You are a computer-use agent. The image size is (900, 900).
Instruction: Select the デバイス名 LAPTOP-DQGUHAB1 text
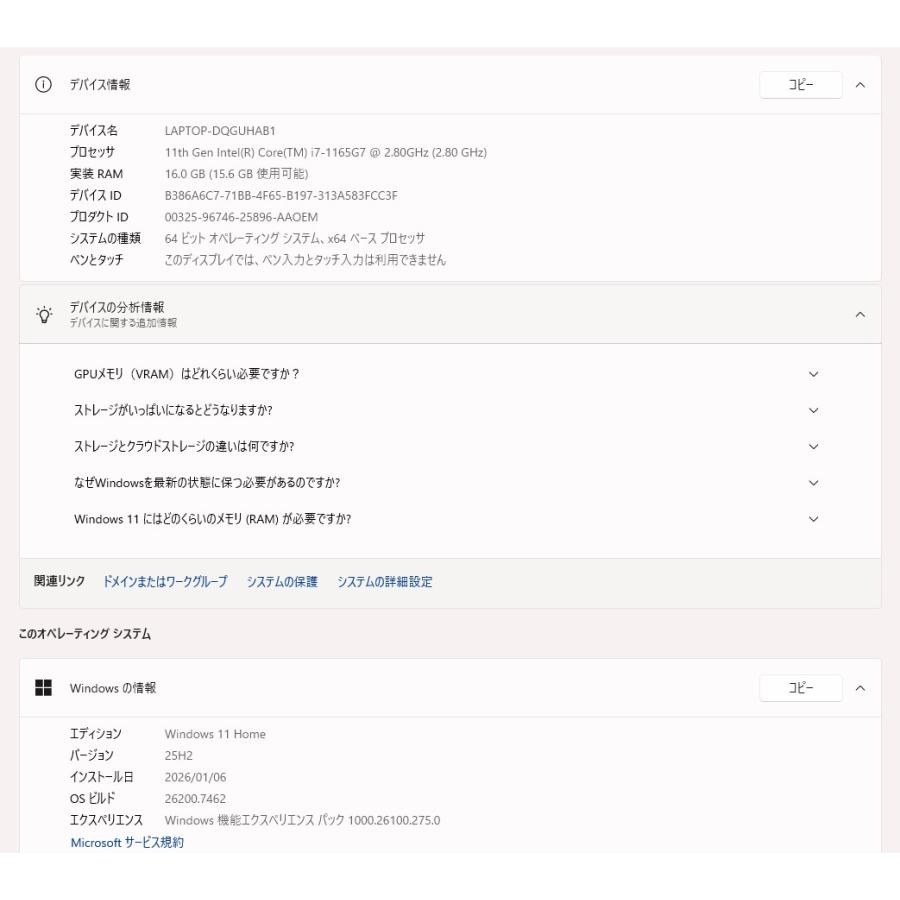(x=220, y=131)
